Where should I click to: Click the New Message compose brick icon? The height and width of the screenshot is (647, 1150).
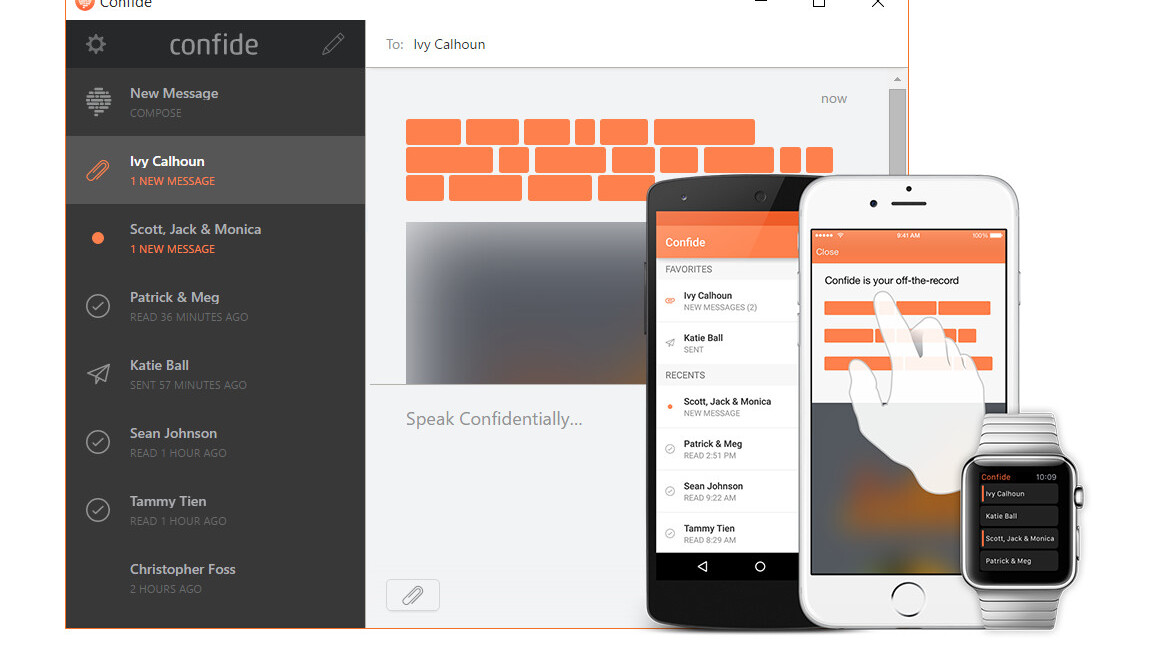pos(97,101)
